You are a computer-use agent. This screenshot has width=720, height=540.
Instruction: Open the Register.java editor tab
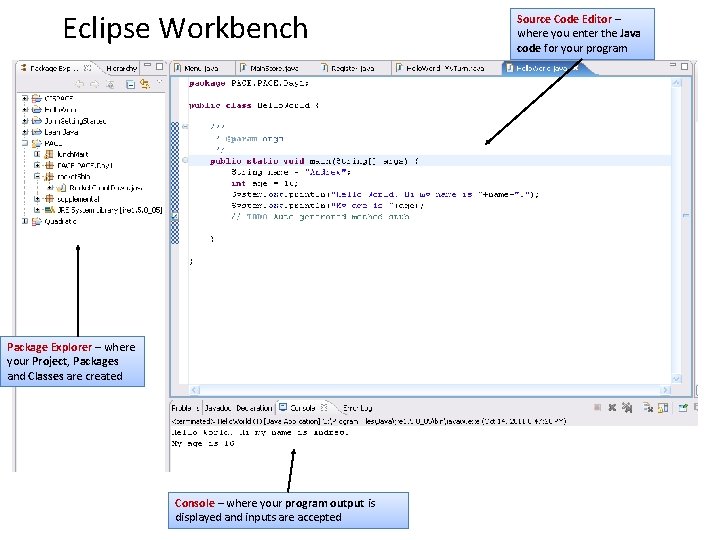[352, 68]
